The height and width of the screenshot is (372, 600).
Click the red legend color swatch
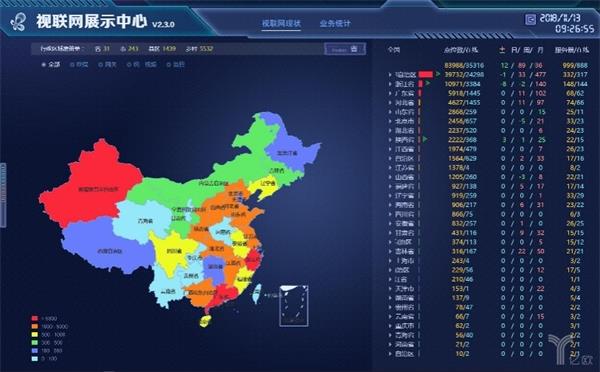coord(35,318)
